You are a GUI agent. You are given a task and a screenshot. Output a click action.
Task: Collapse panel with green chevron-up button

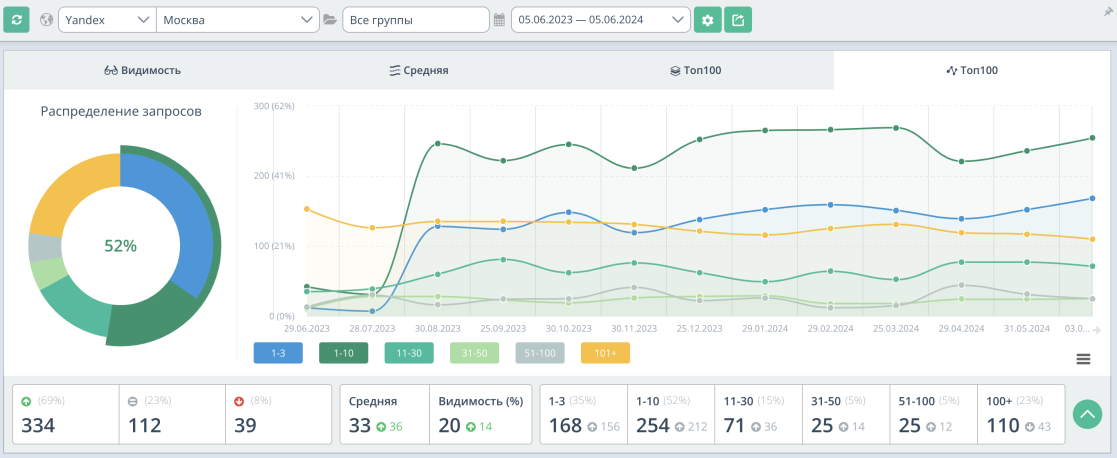1087,414
